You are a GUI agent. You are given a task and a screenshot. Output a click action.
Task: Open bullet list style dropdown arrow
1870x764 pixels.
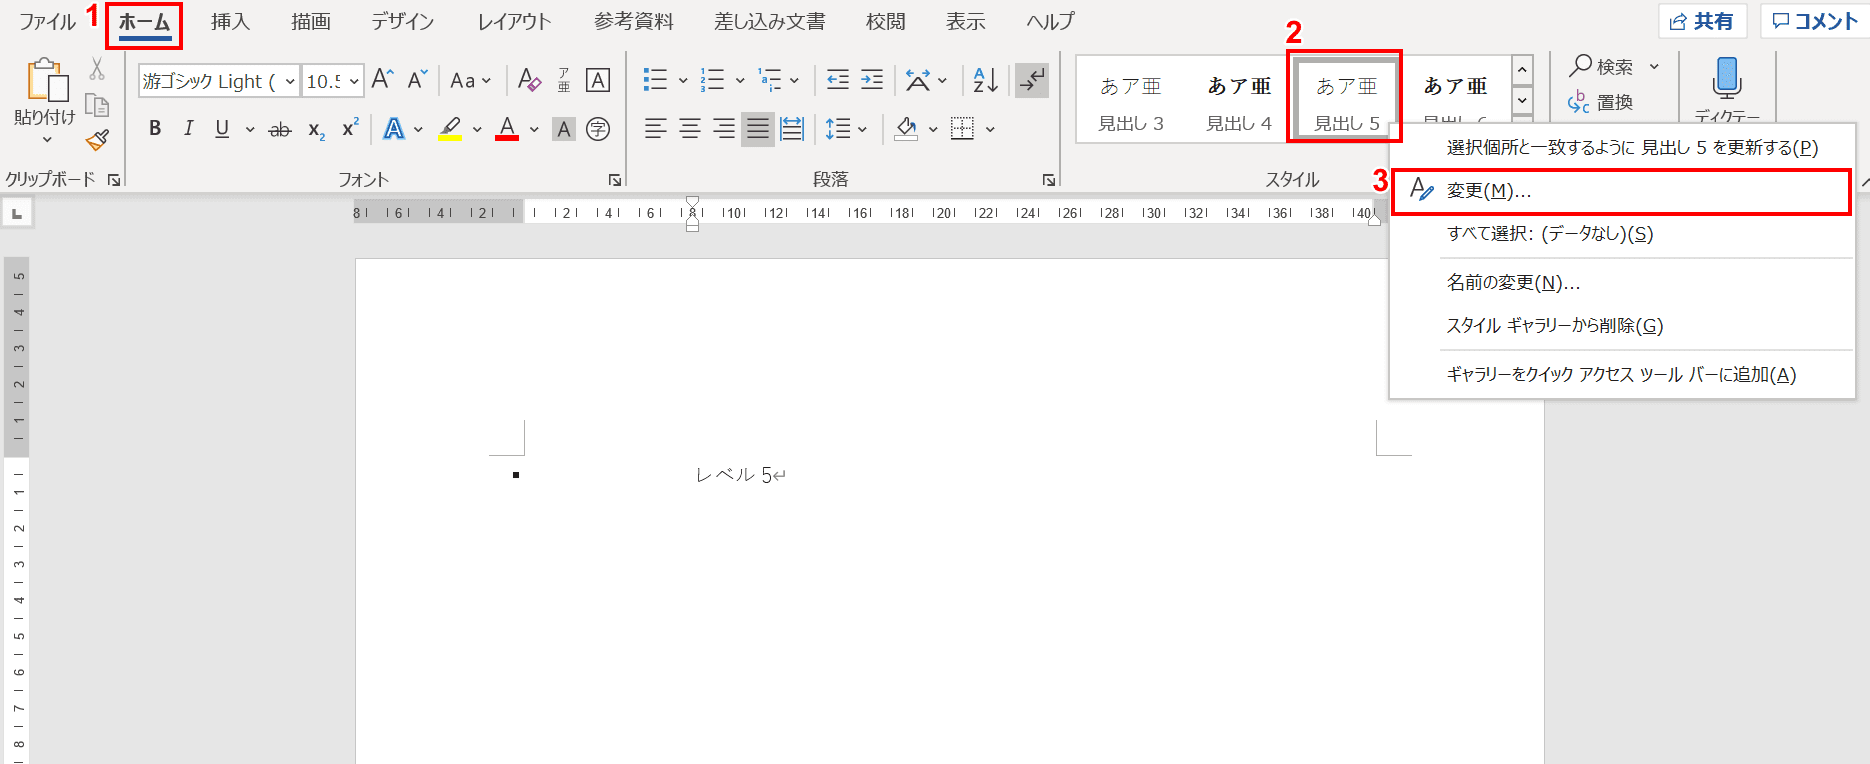[683, 81]
